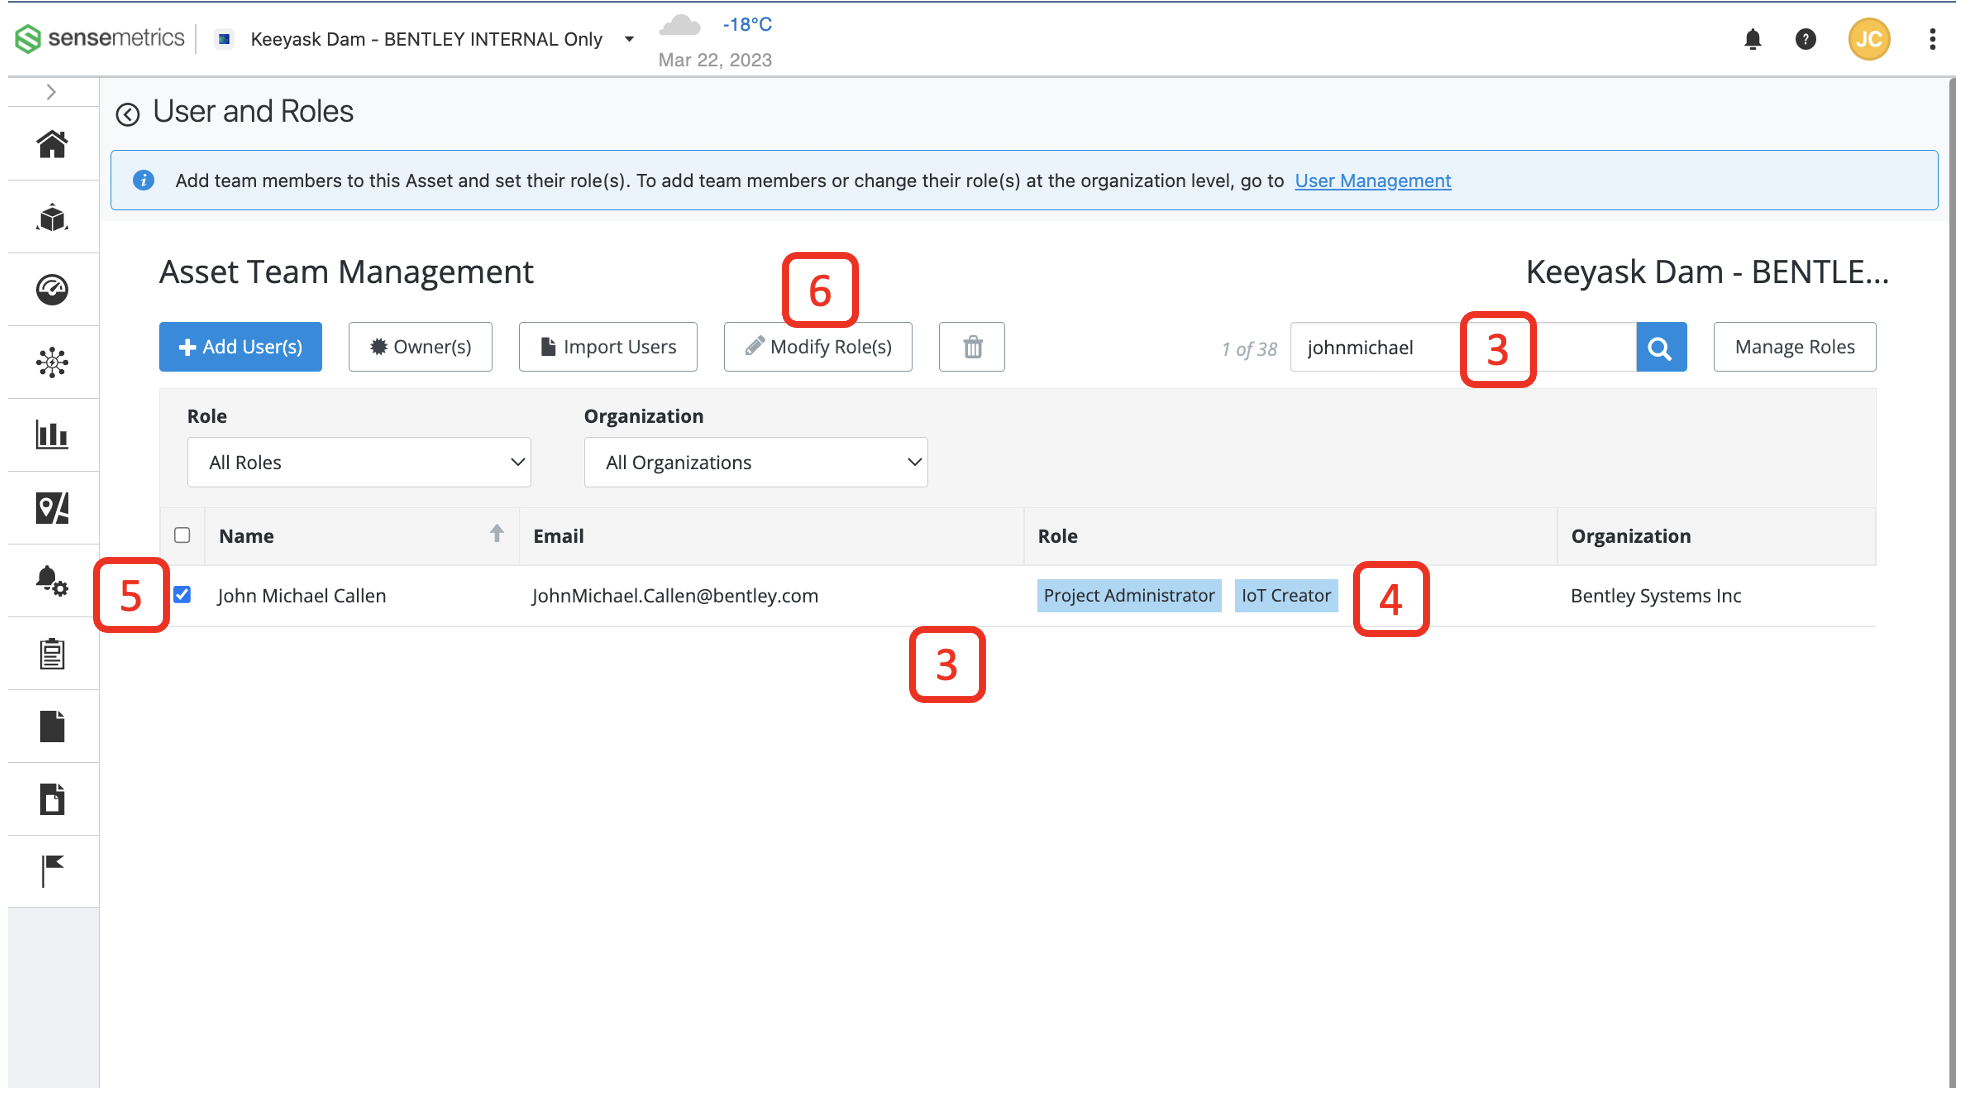Select the alarm settings bell icon
Image resolution: width=1966 pixels, height=1102 pixels.
pyautogui.click(x=51, y=581)
